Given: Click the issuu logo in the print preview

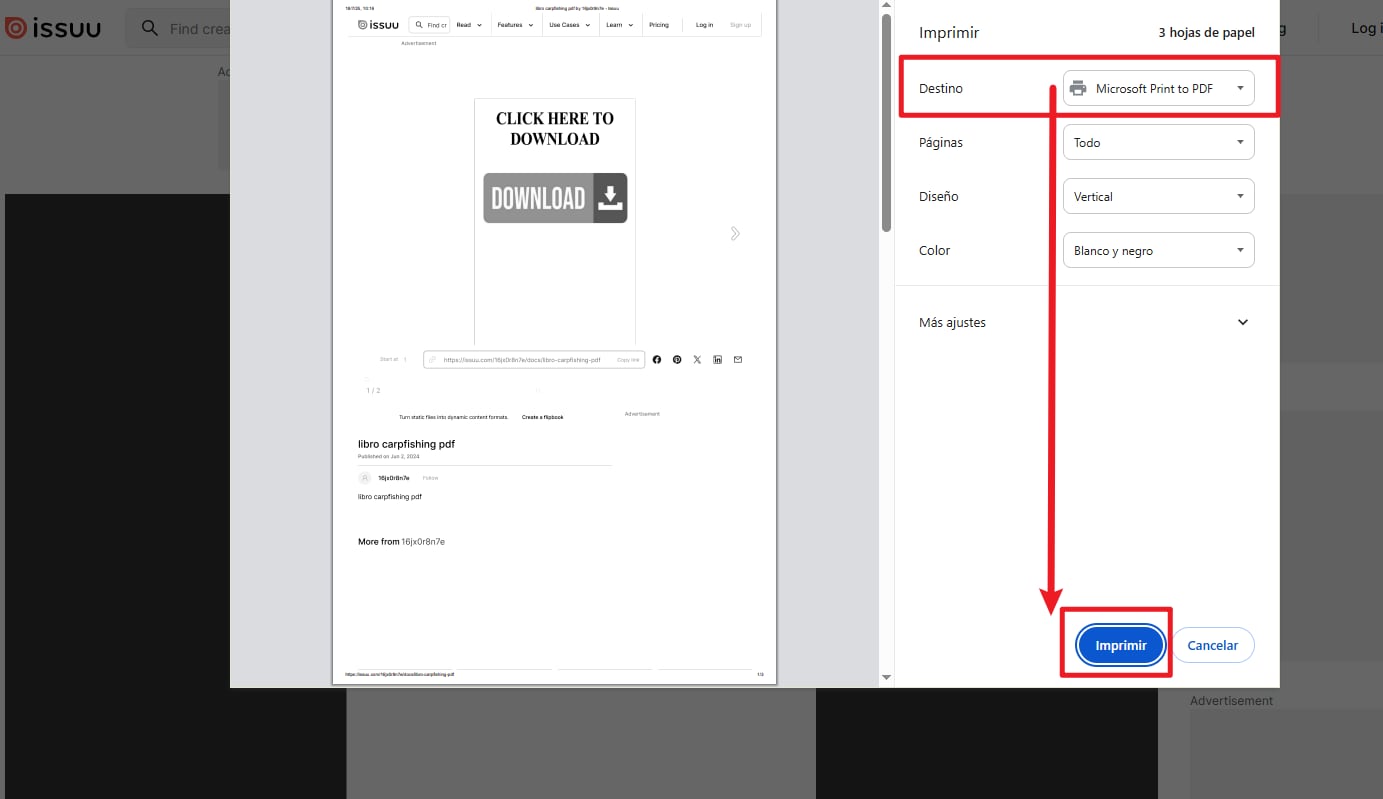Looking at the screenshot, I should (x=379, y=24).
